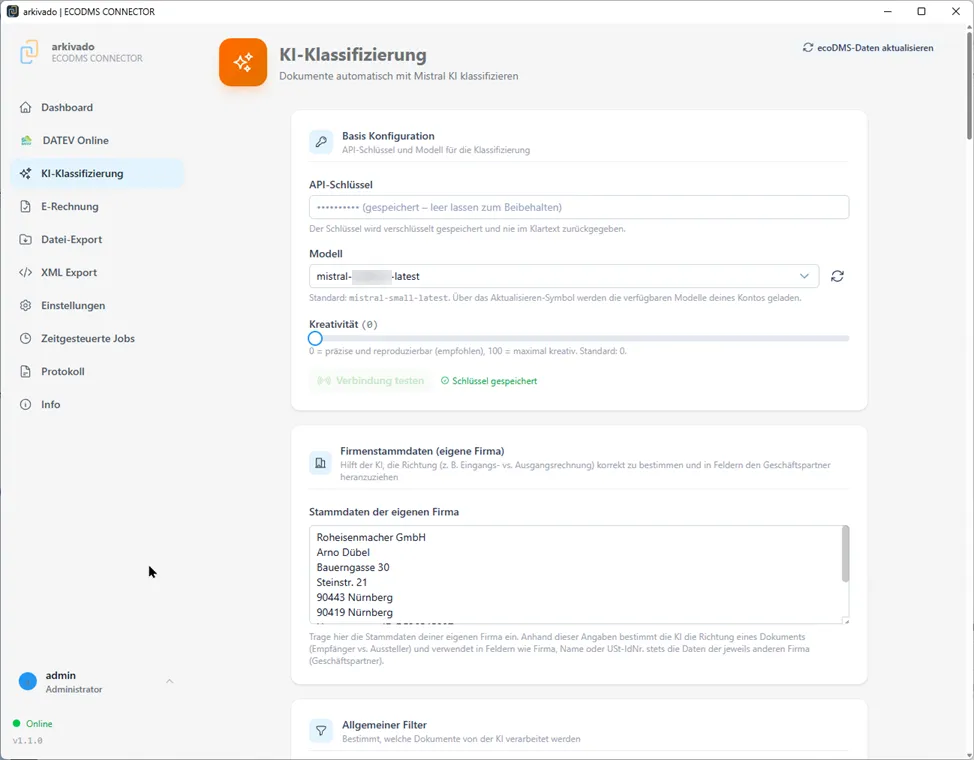Click the Einstellungen gear icon
The height and width of the screenshot is (760, 974).
(25, 305)
